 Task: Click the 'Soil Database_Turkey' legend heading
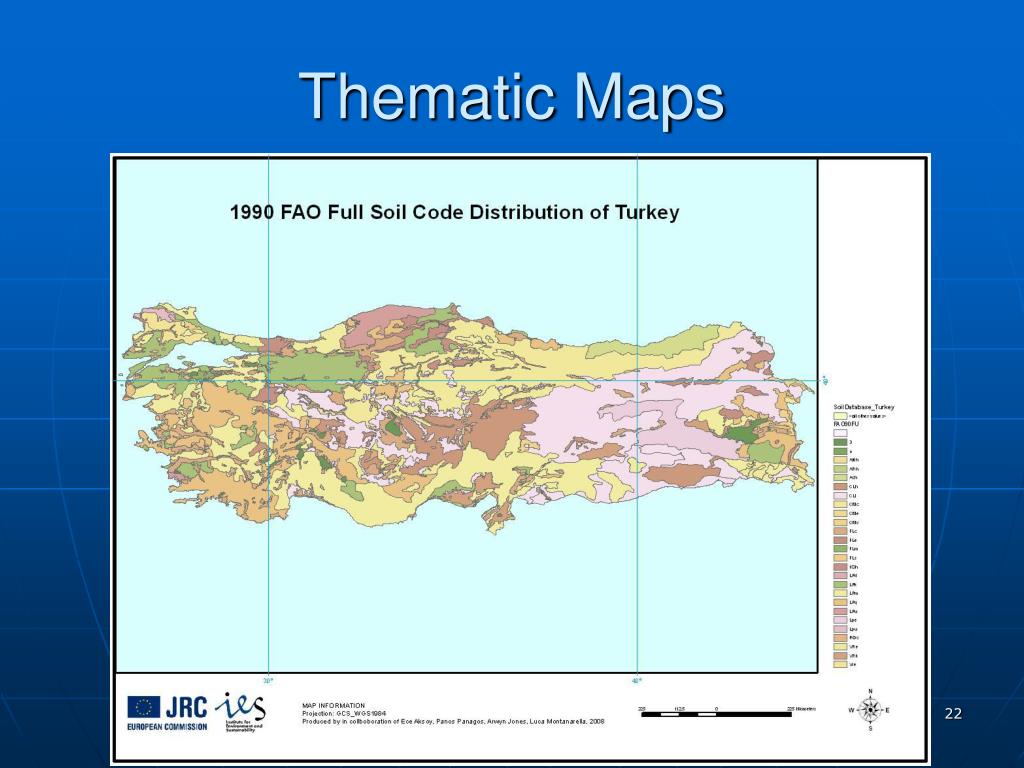point(864,407)
